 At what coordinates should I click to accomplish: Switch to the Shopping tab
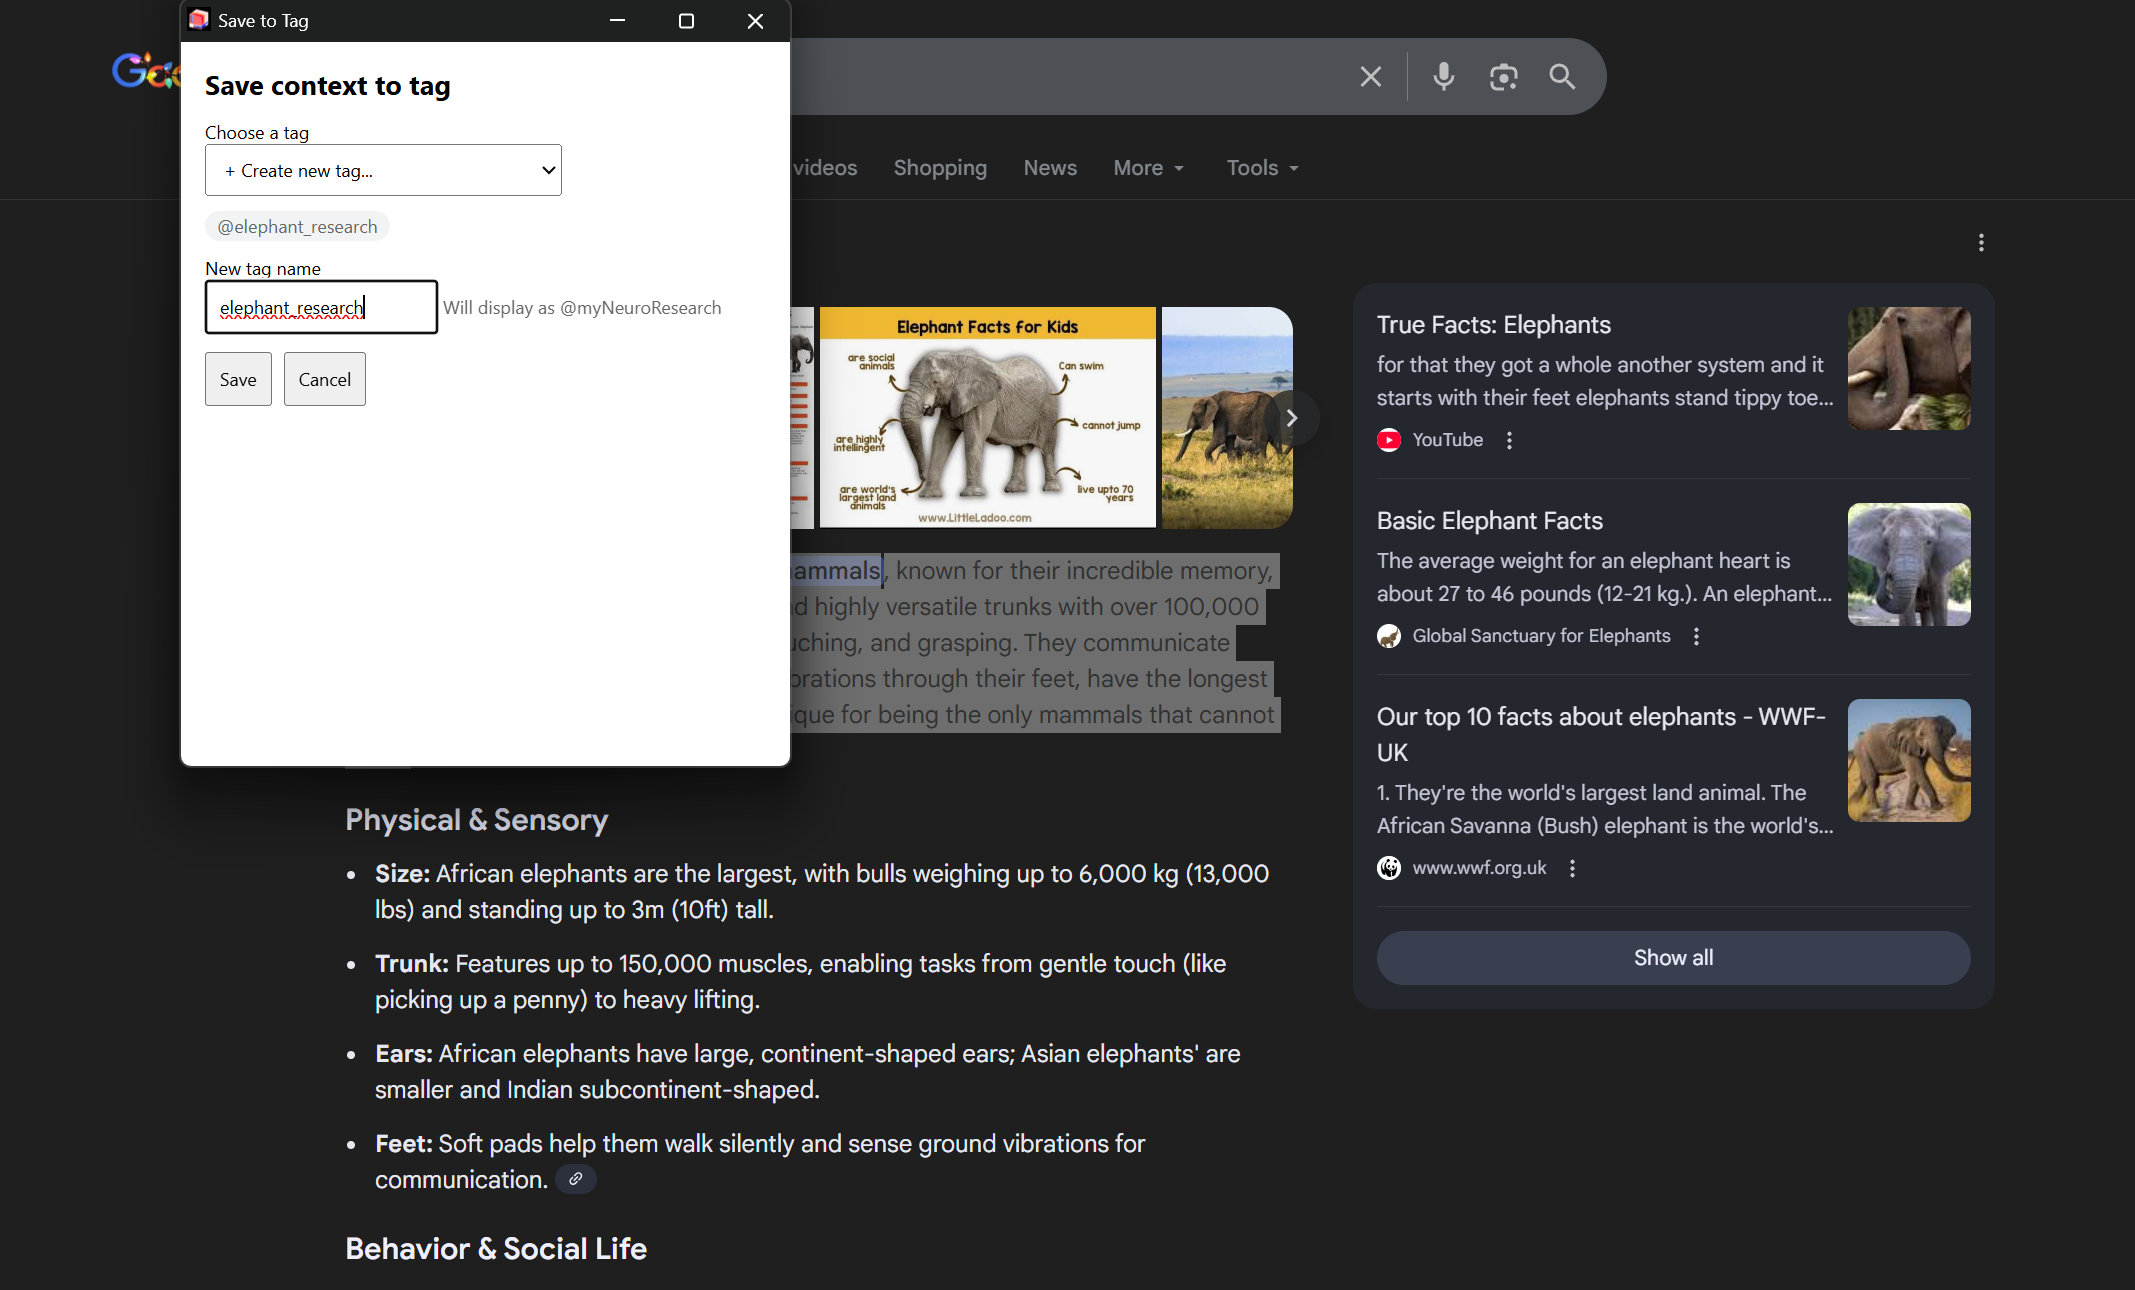click(940, 168)
